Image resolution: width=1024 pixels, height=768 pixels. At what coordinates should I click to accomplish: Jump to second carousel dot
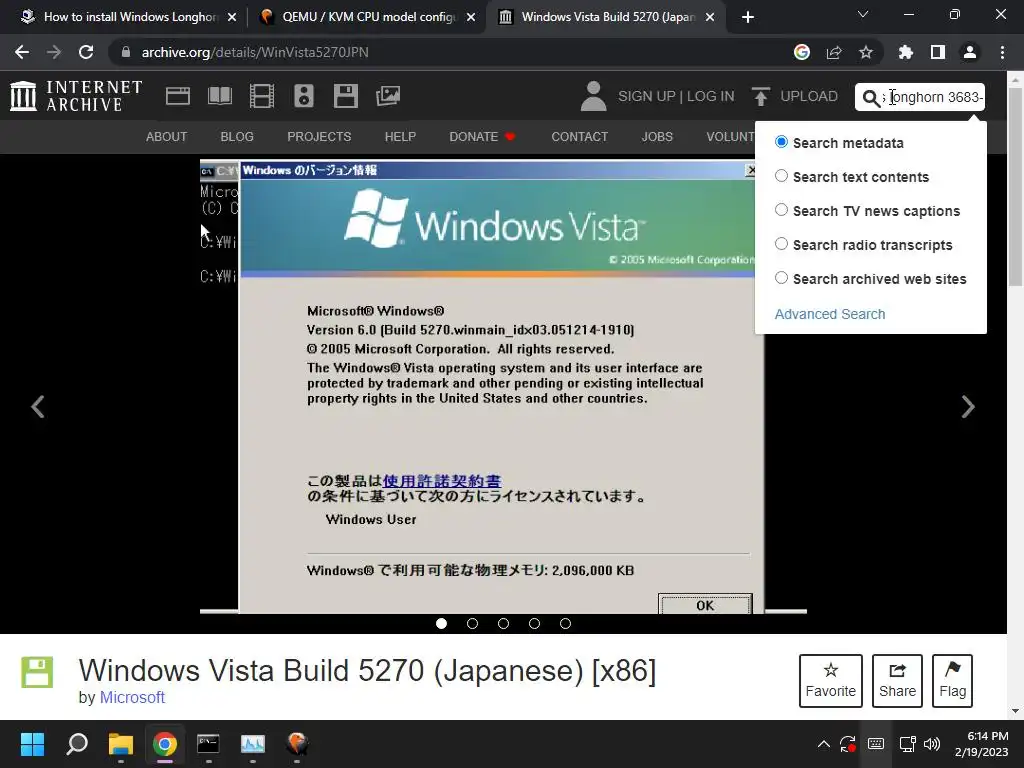(x=472, y=624)
